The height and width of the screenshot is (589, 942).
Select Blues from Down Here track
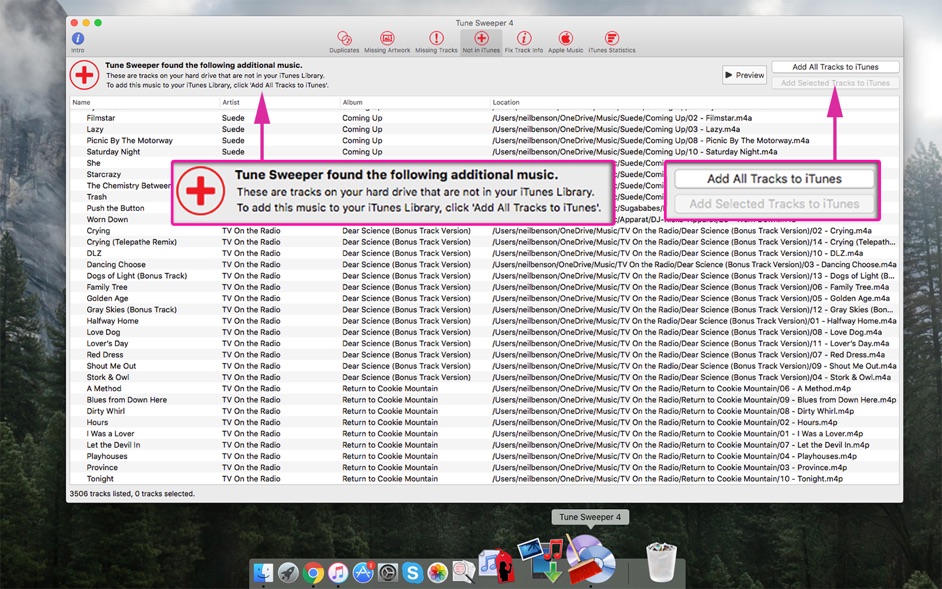[x=484, y=400]
